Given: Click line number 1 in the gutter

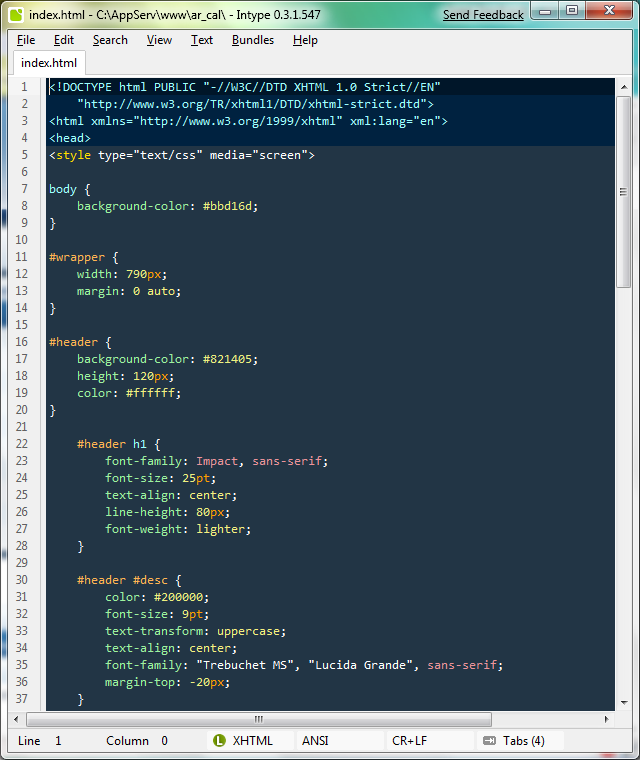Looking at the screenshot, I should [24, 87].
